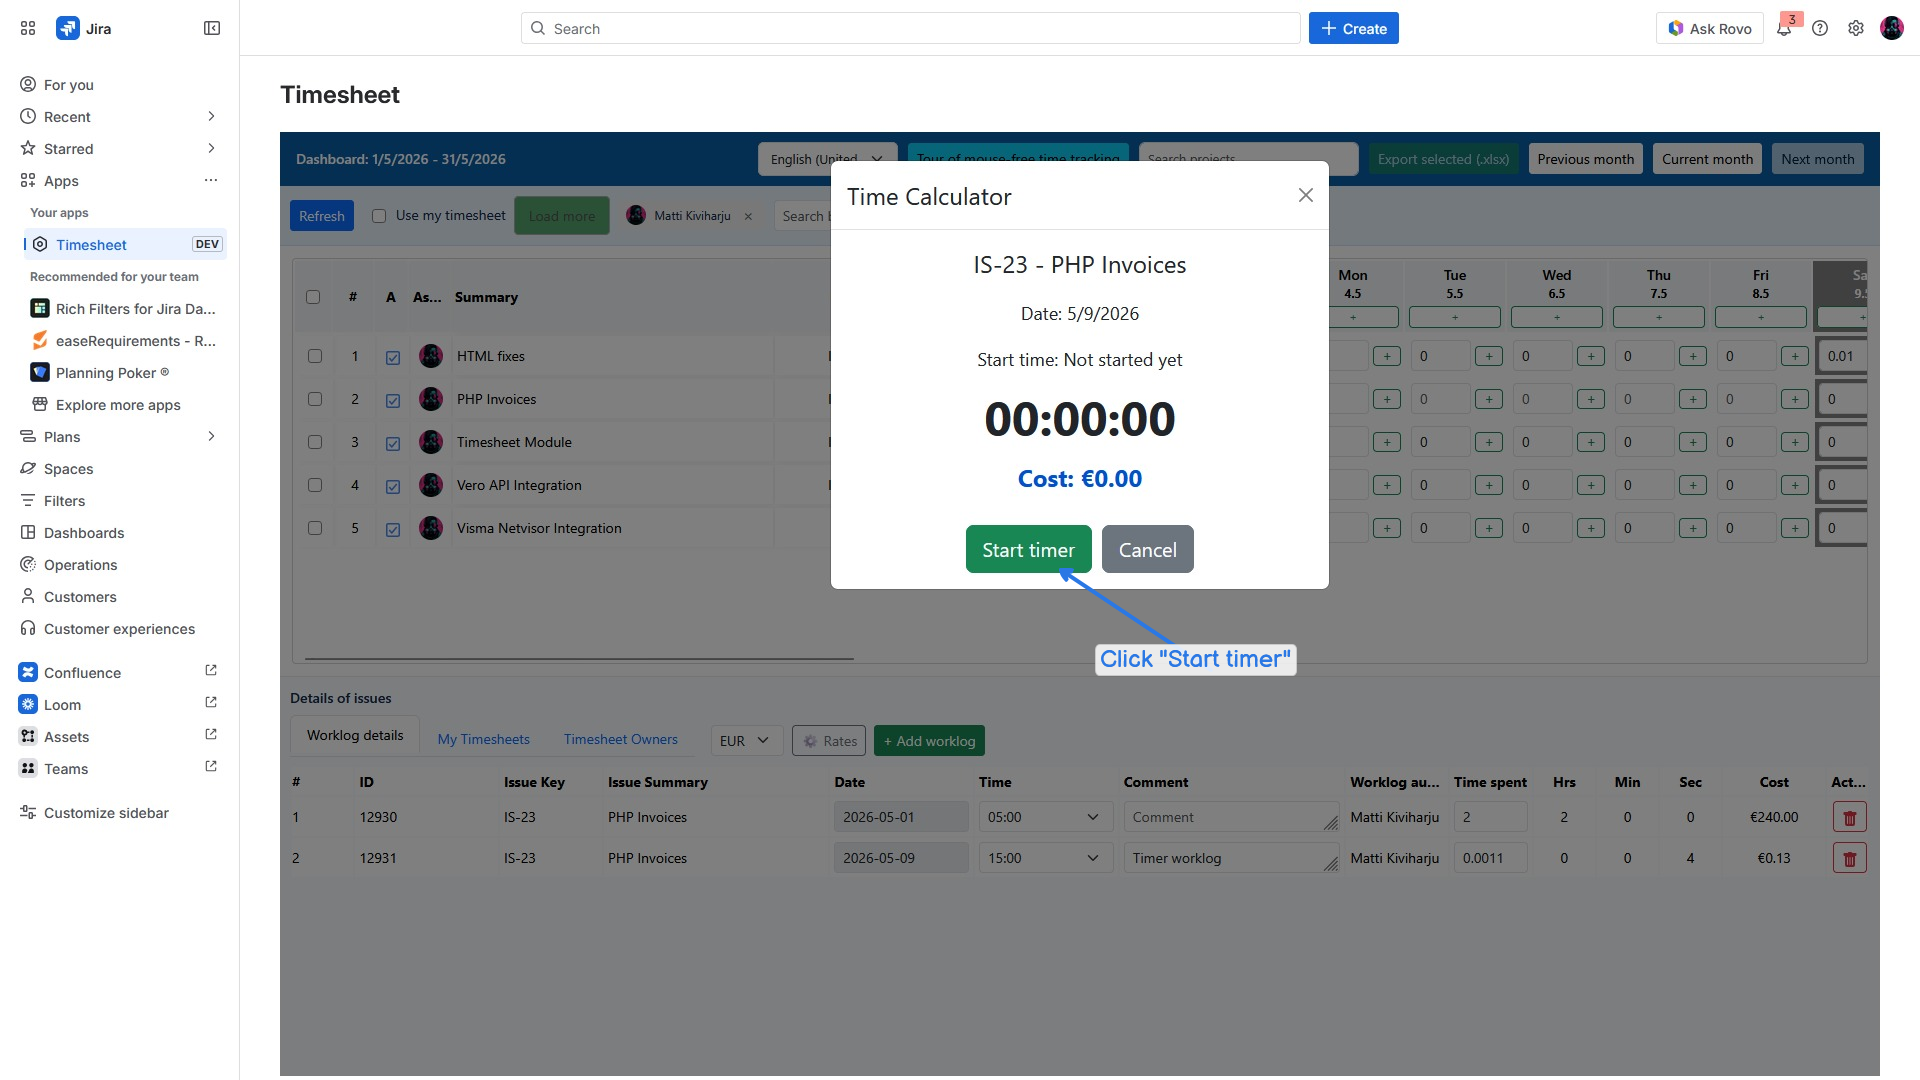Expand the Plans chevron

211,437
